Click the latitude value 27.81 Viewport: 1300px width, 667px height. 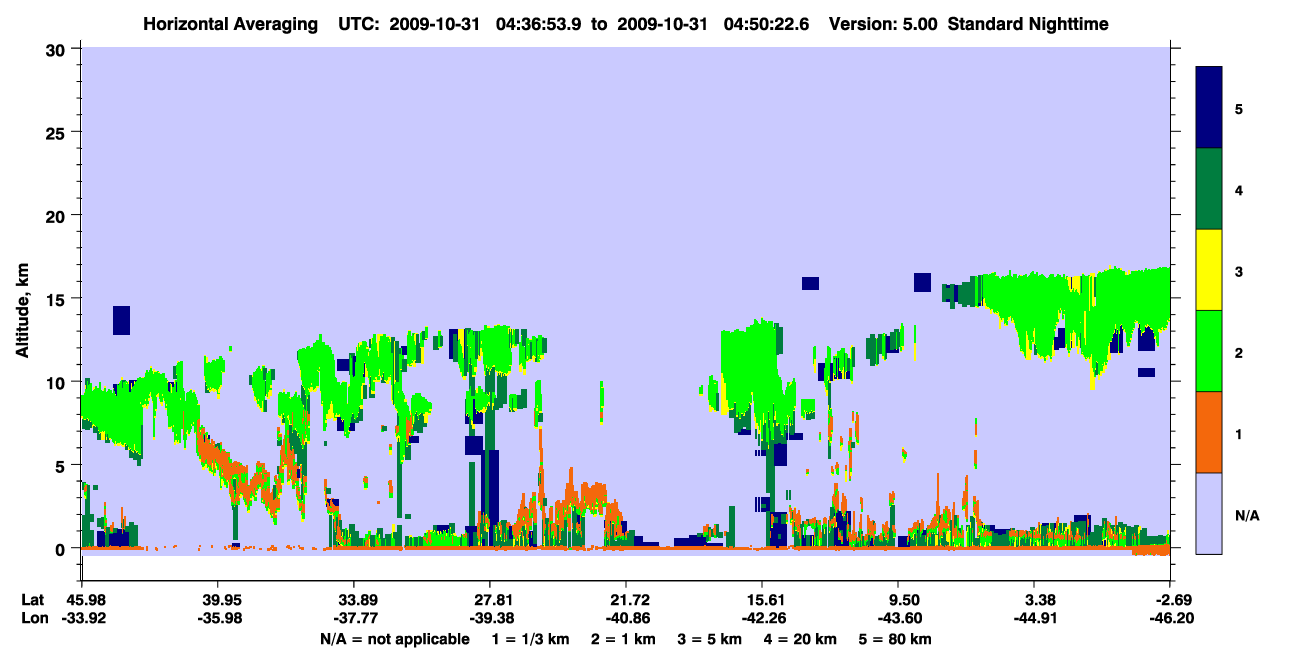click(489, 600)
